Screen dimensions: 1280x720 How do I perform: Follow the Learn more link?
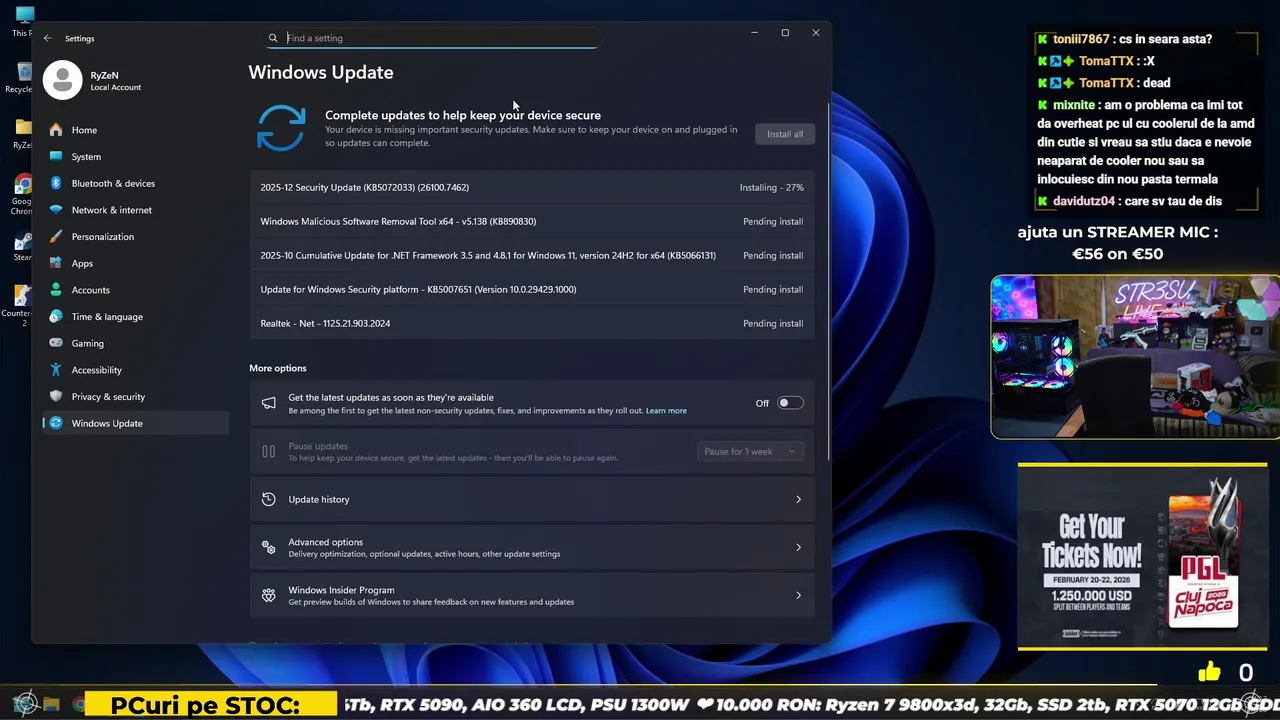point(666,411)
